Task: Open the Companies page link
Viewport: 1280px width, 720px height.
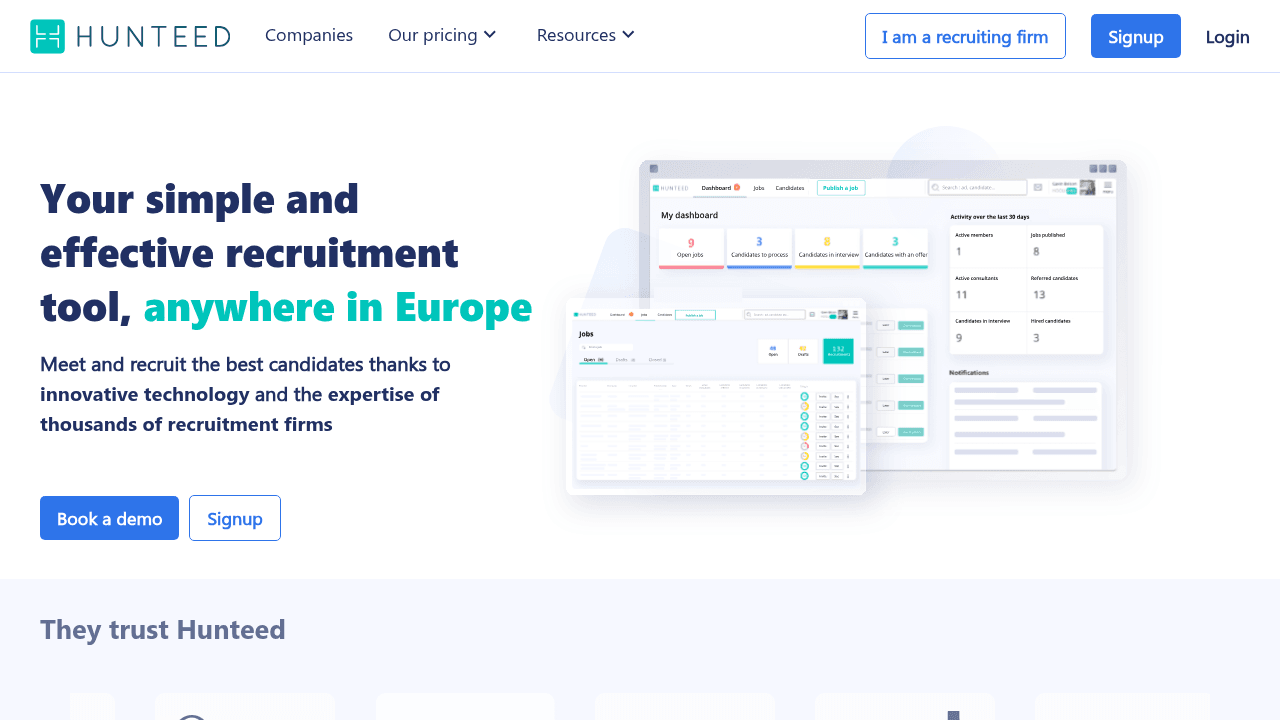Action: pos(309,35)
